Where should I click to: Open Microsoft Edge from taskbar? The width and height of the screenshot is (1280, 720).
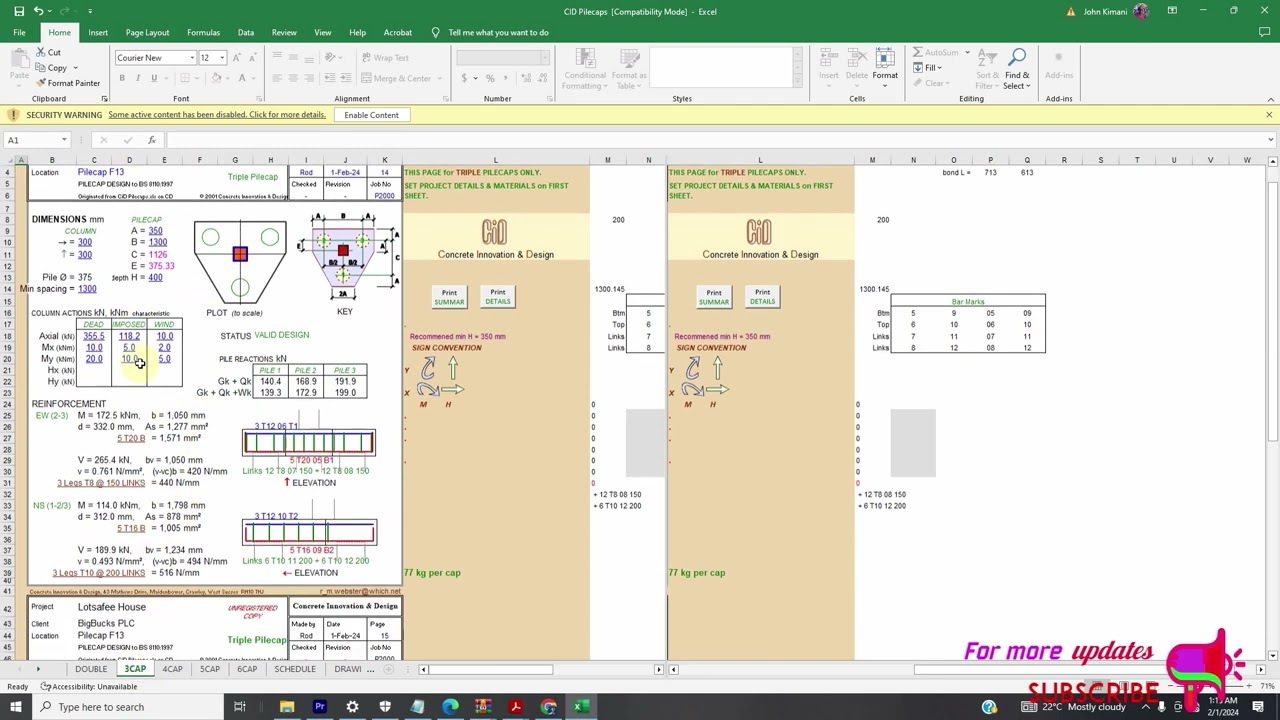click(x=450, y=707)
